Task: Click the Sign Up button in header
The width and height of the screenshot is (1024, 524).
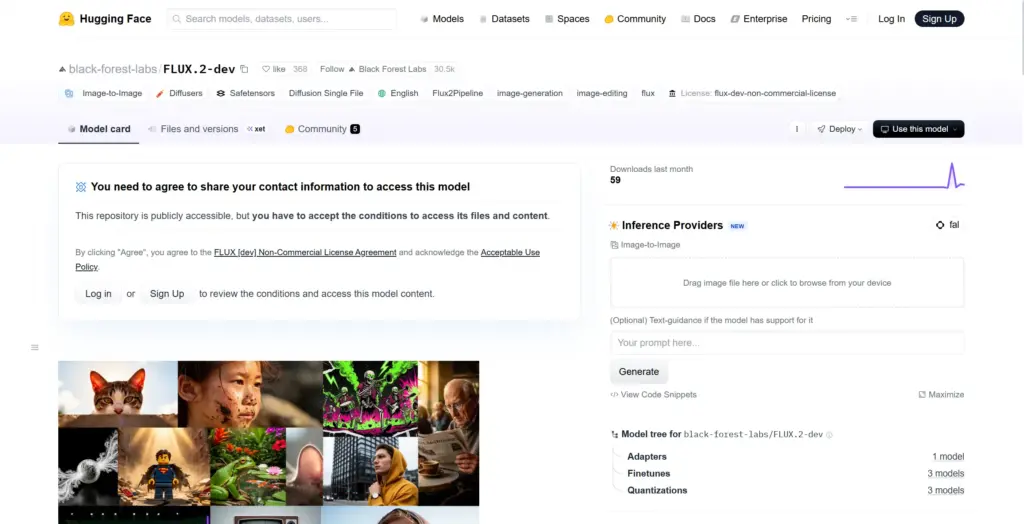Action: tap(939, 19)
